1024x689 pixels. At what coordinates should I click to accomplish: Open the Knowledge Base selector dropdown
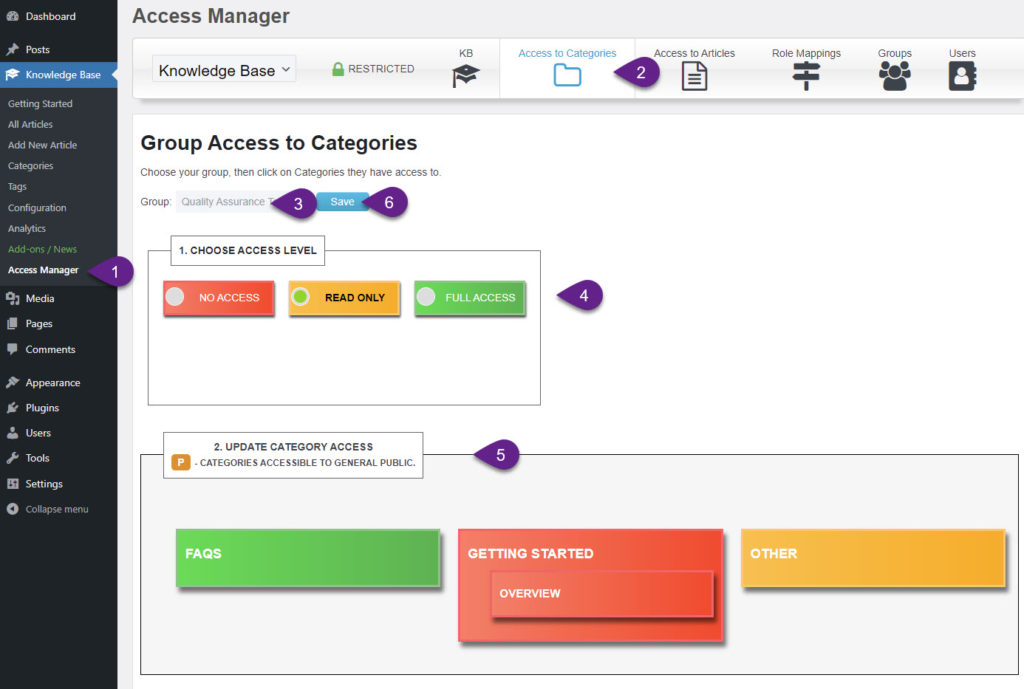[224, 70]
